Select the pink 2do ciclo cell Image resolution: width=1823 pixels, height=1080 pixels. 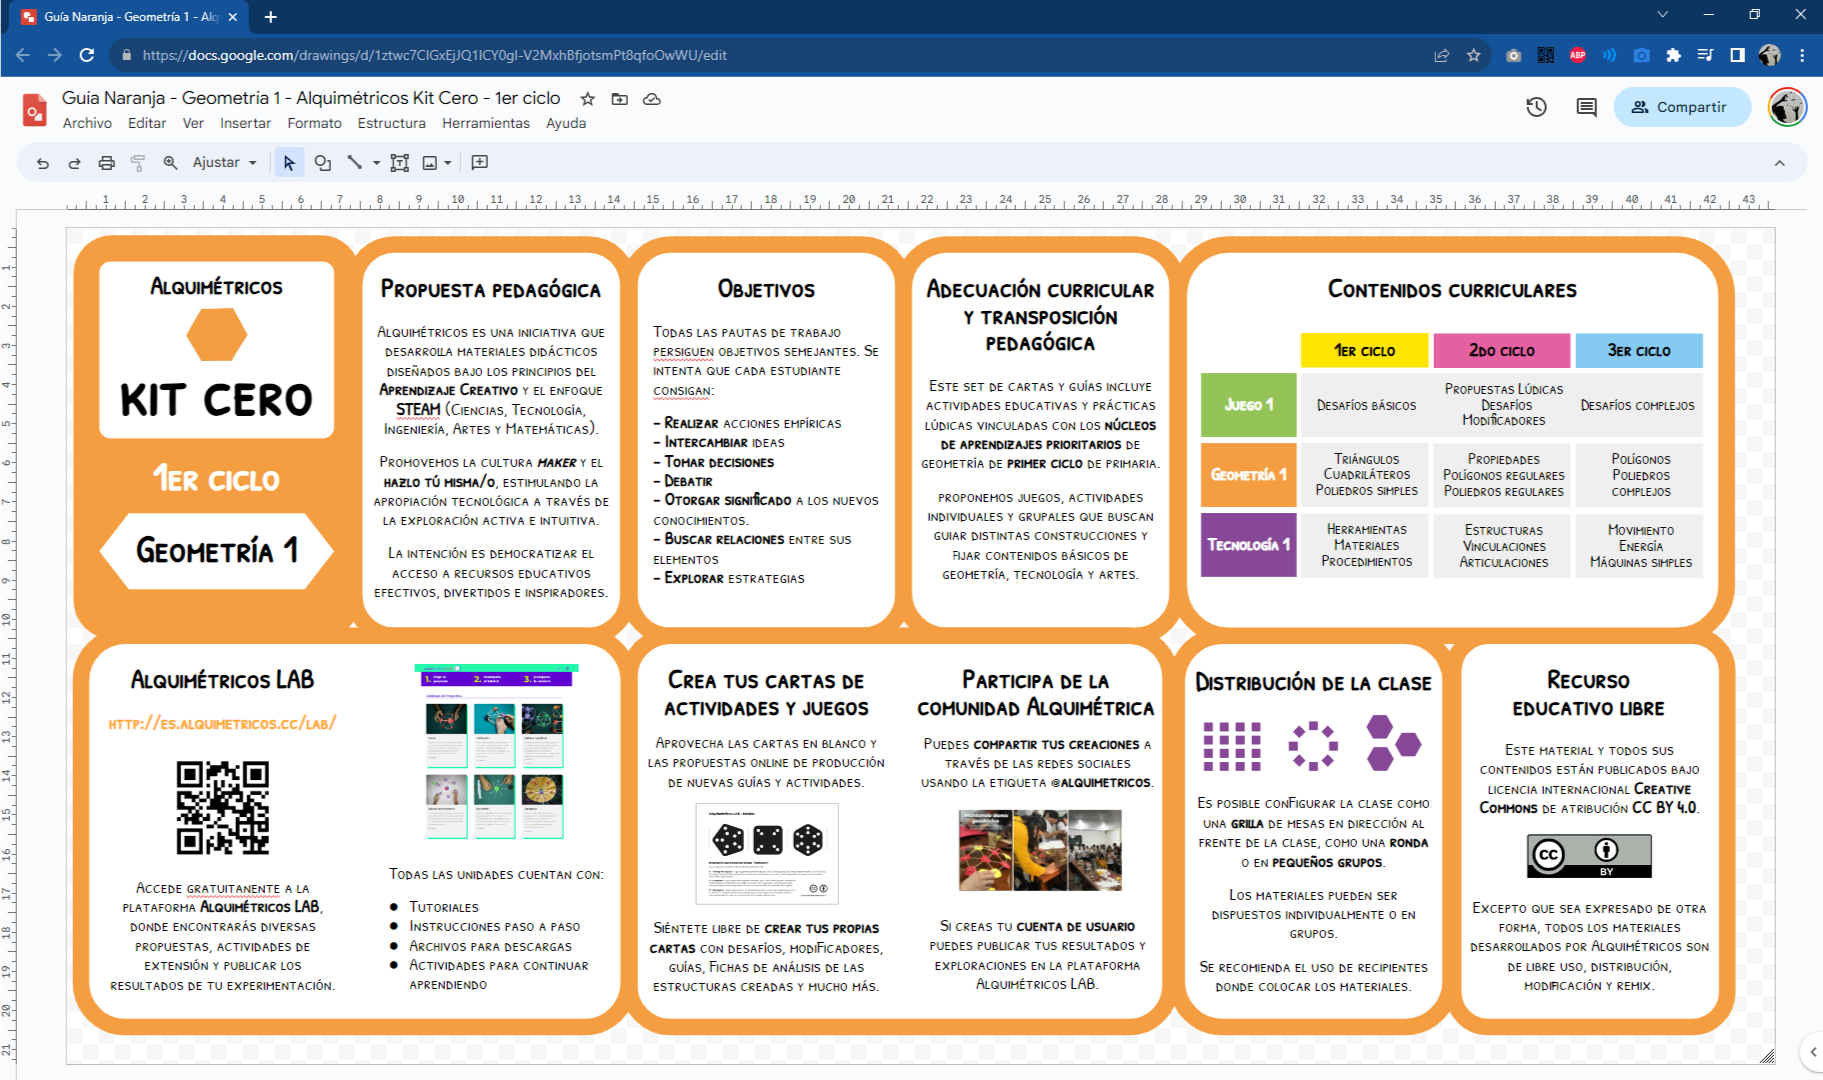point(1501,351)
